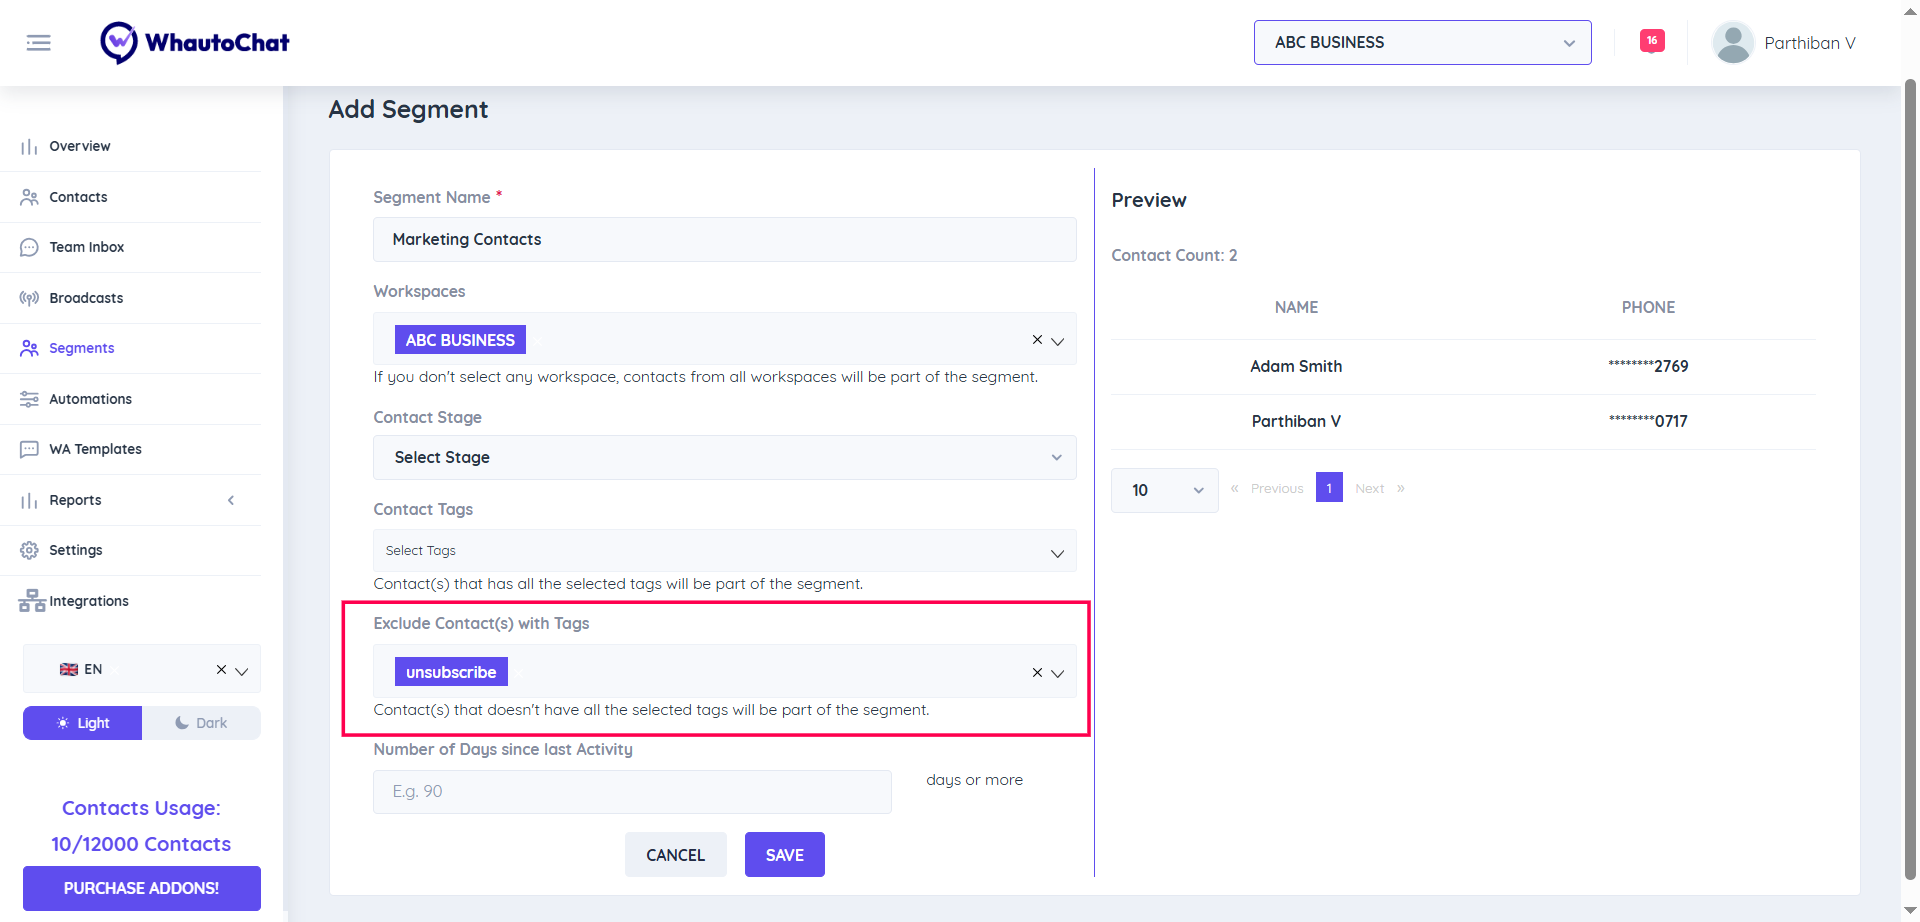Select the Light theme toggle
Screen dimensions: 1920x922
[x=83, y=723]
